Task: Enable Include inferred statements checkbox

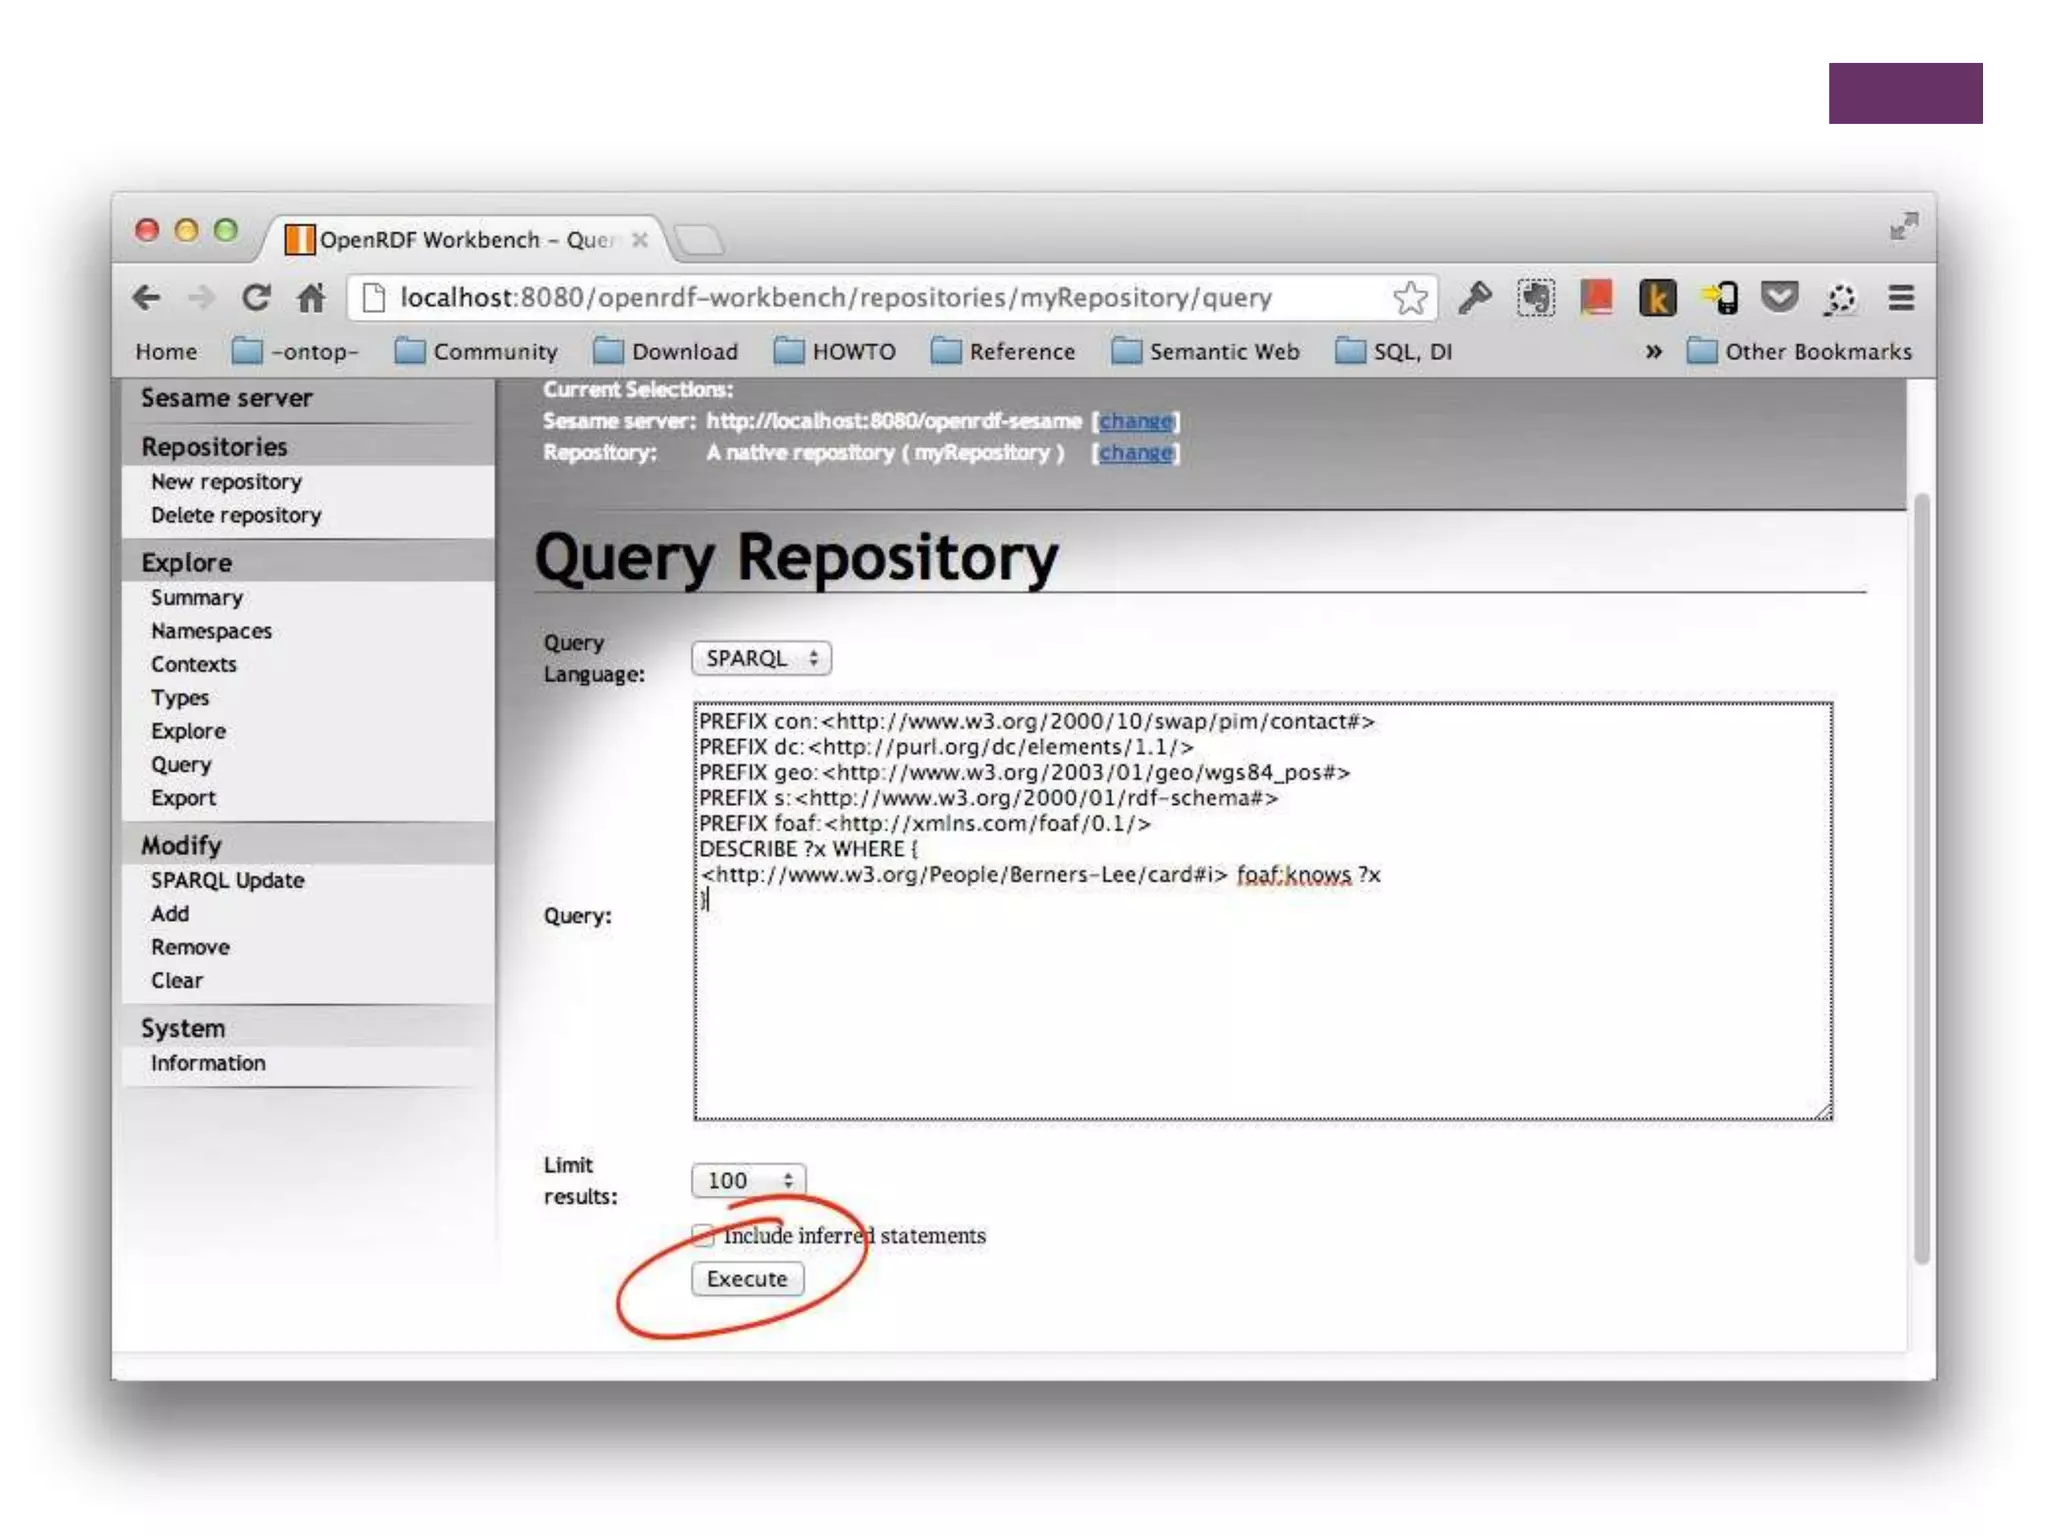Action: click(704, 1236)
